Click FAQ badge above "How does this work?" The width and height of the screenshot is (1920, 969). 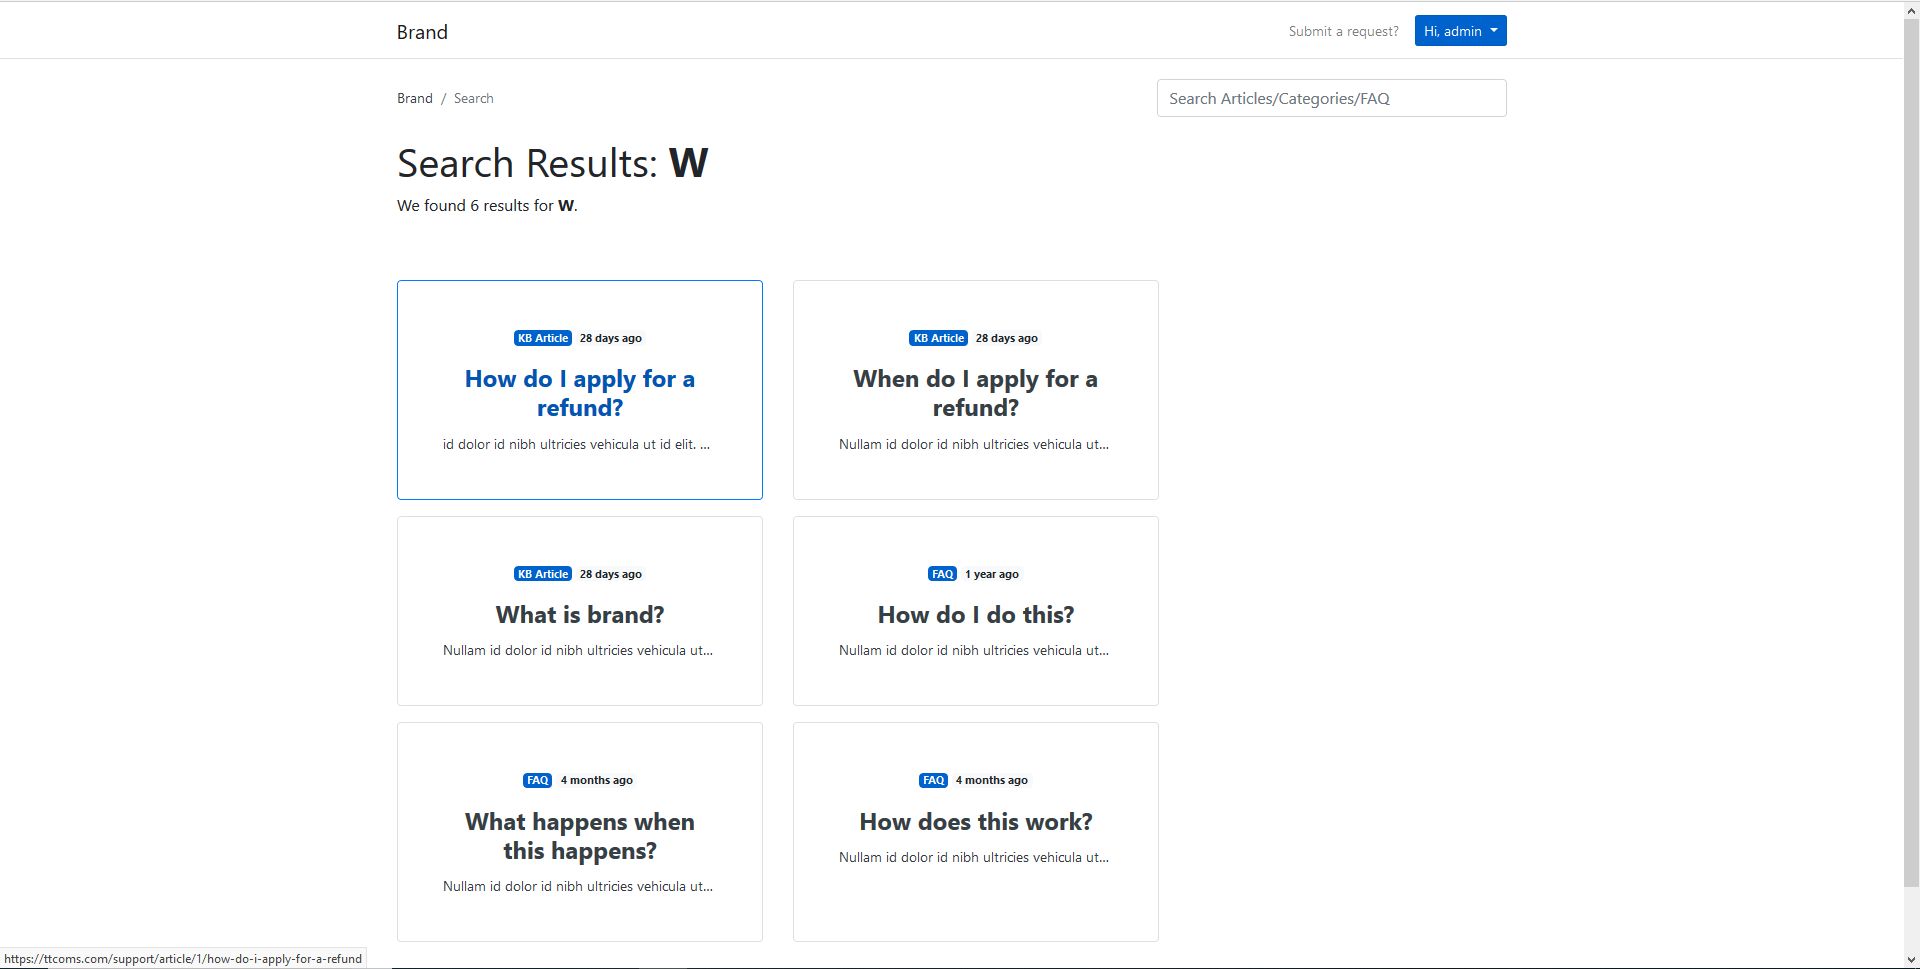933,780
